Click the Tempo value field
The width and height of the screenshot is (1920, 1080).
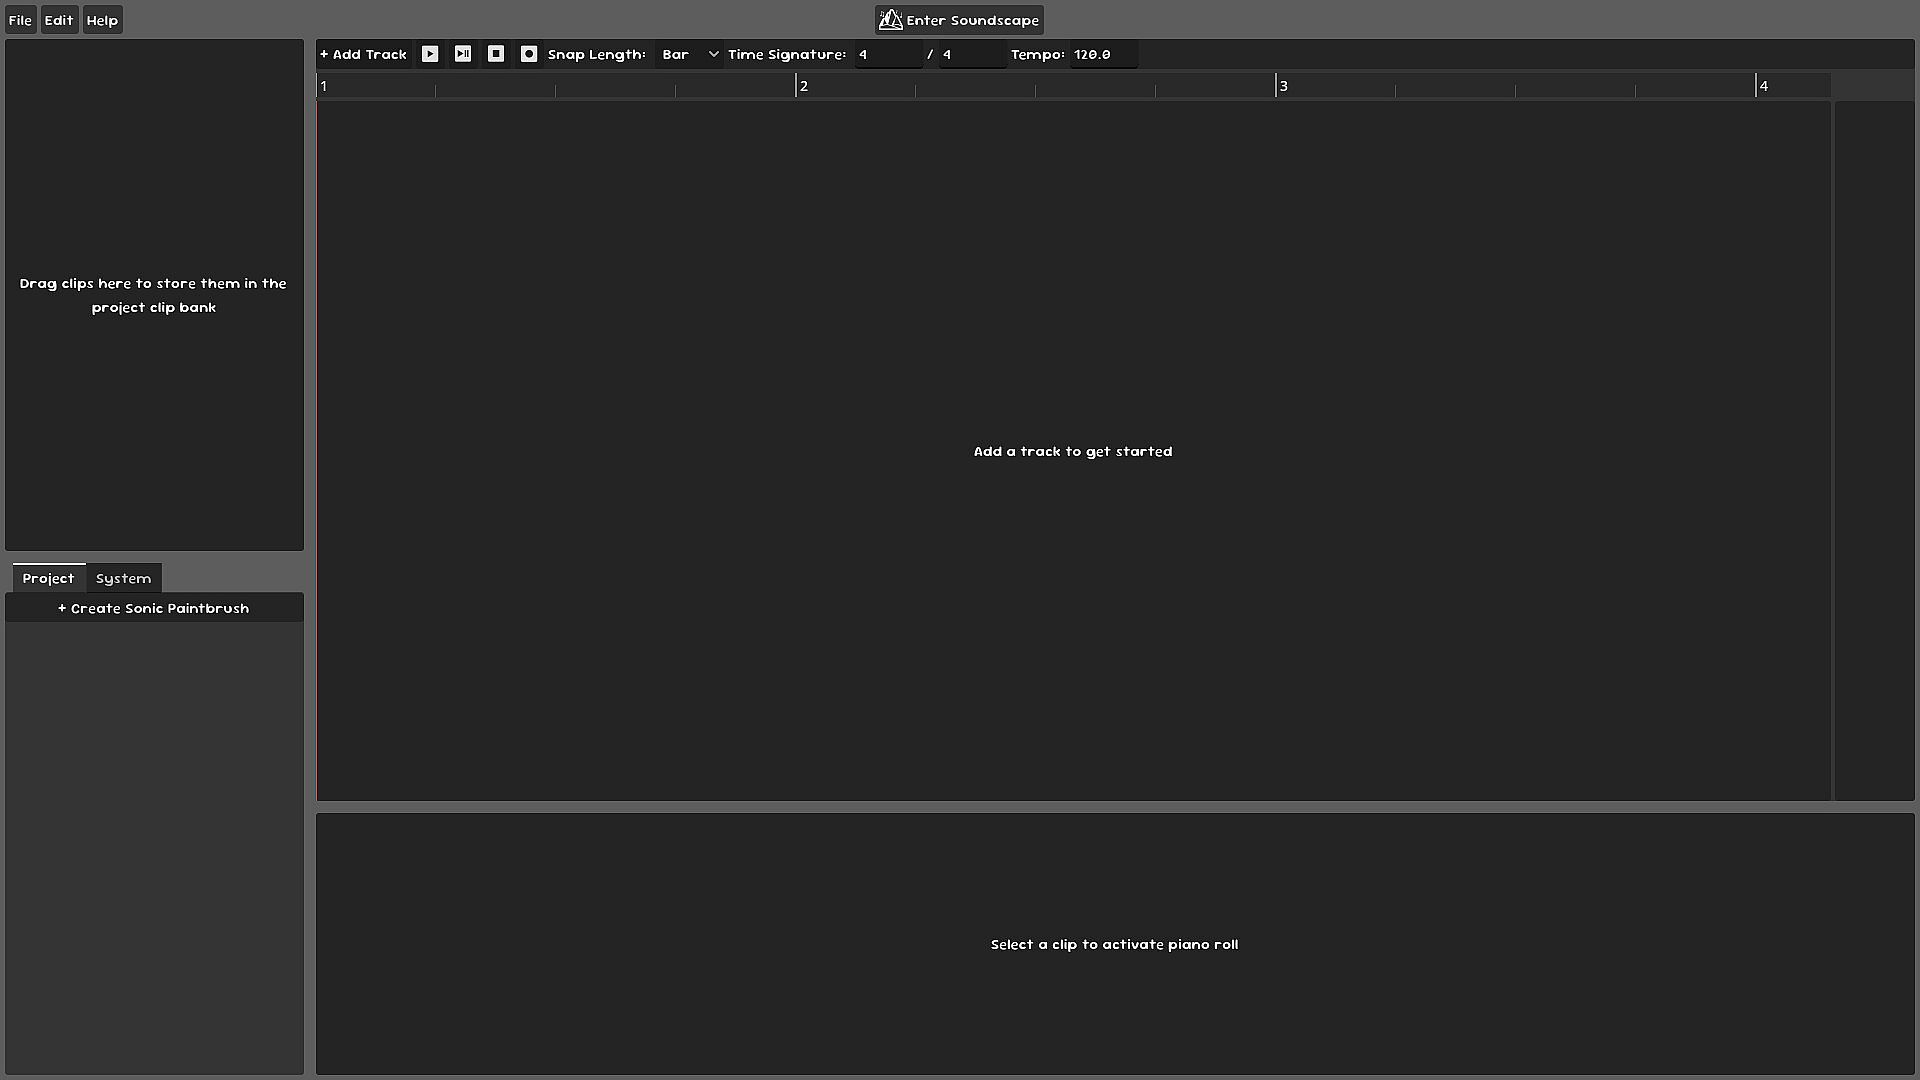(x=1102, y=54)
